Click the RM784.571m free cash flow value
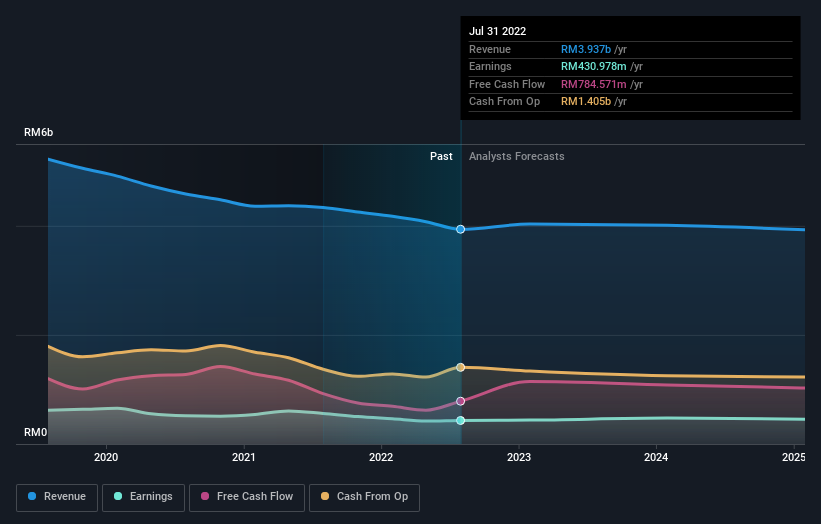The image size is (821, 524). point(593,84)
